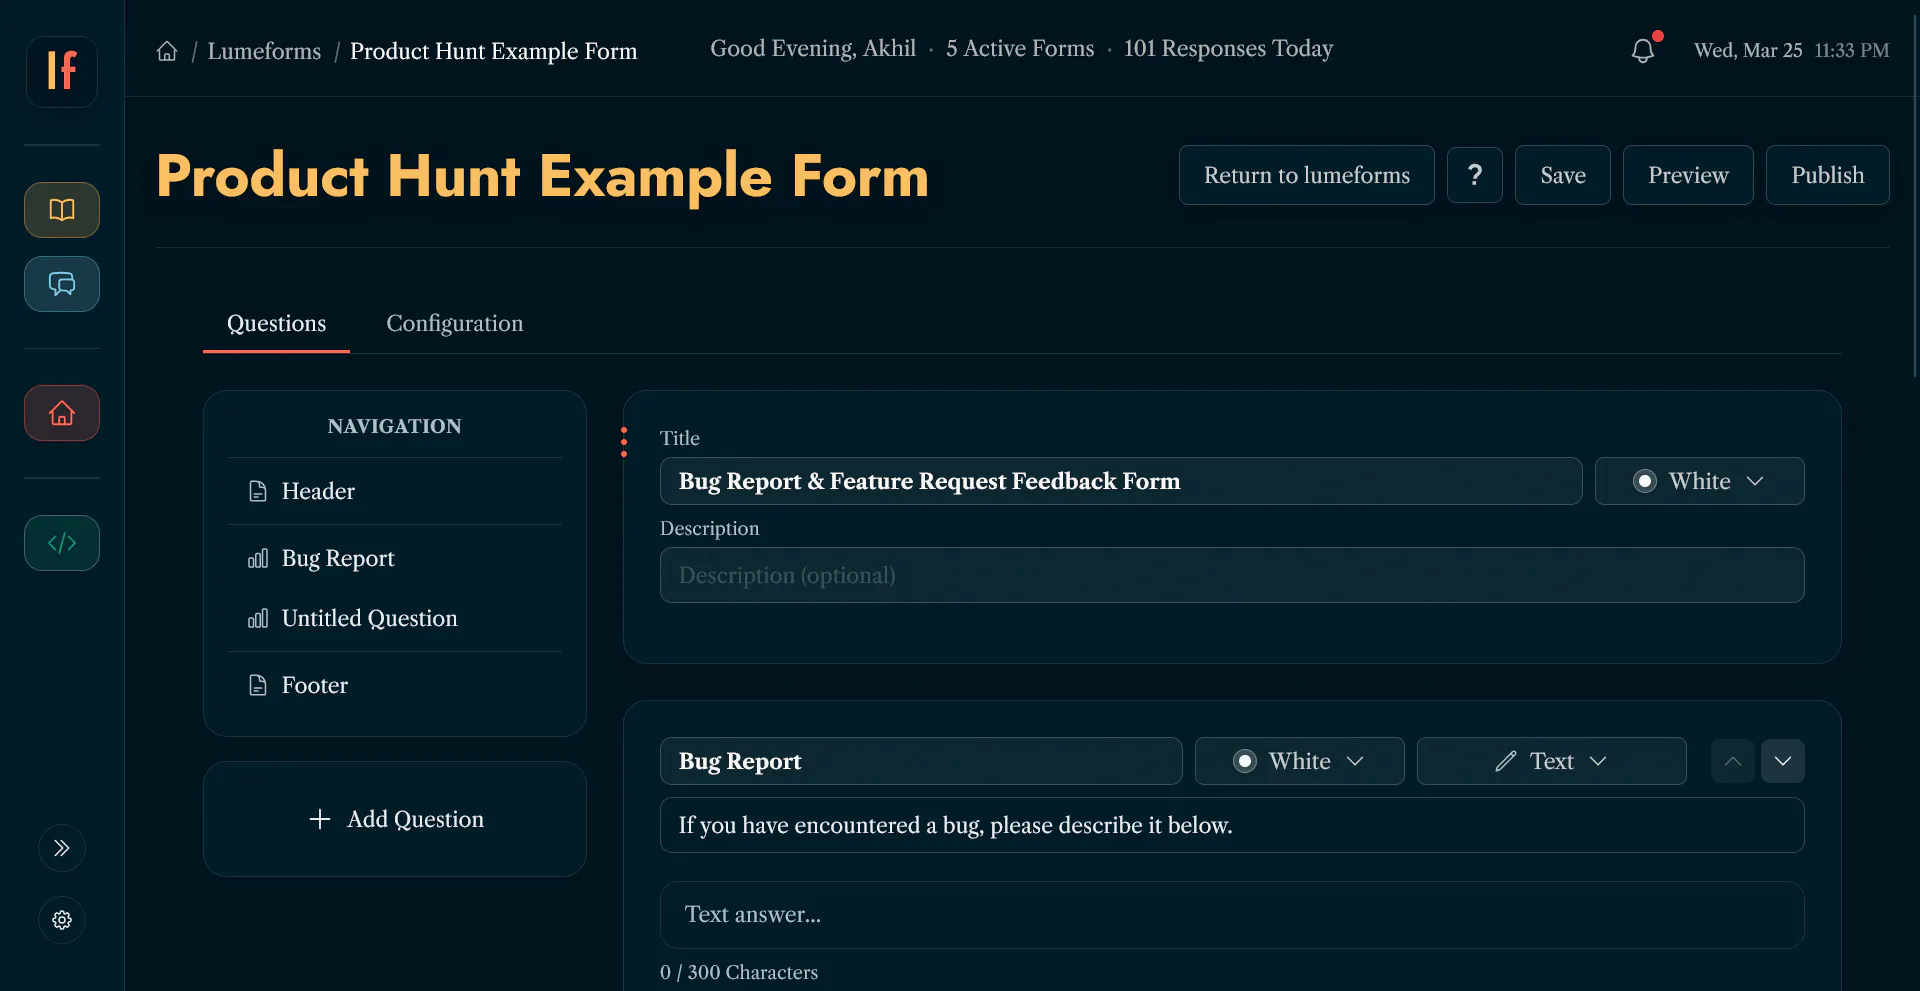Publish the form
Screen dimensions: 1920x991
click(x=1828, y=175)
